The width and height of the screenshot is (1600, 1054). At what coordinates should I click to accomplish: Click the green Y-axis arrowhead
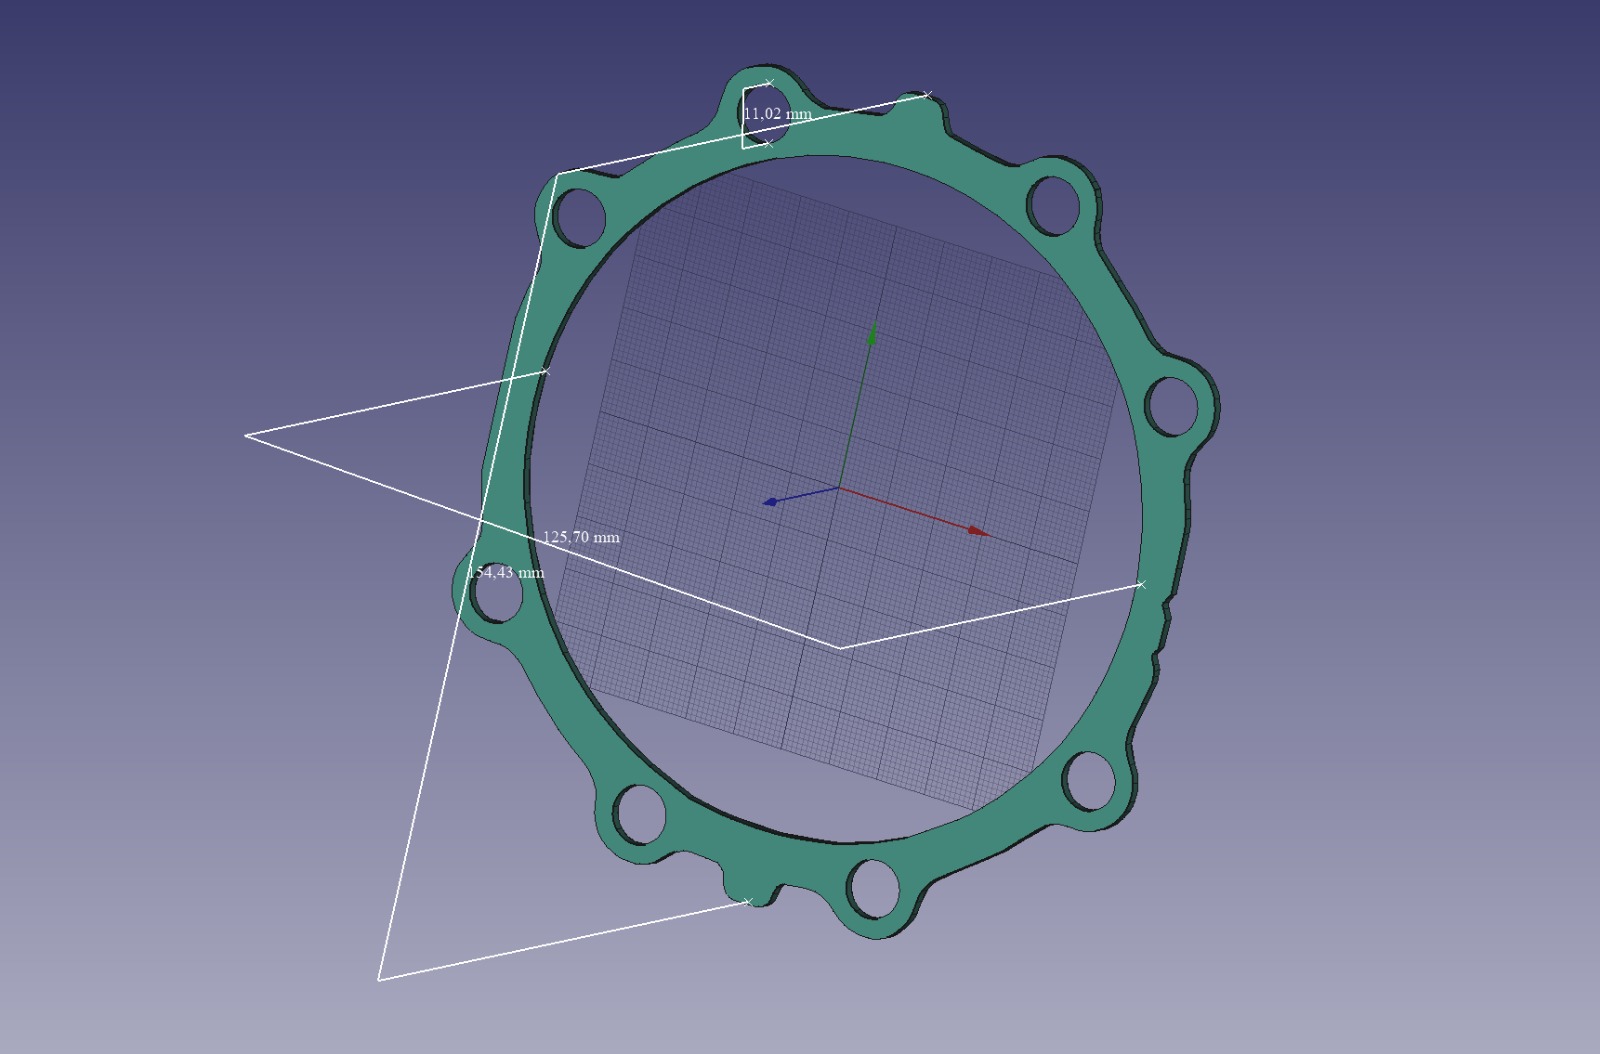click(873, 334)
